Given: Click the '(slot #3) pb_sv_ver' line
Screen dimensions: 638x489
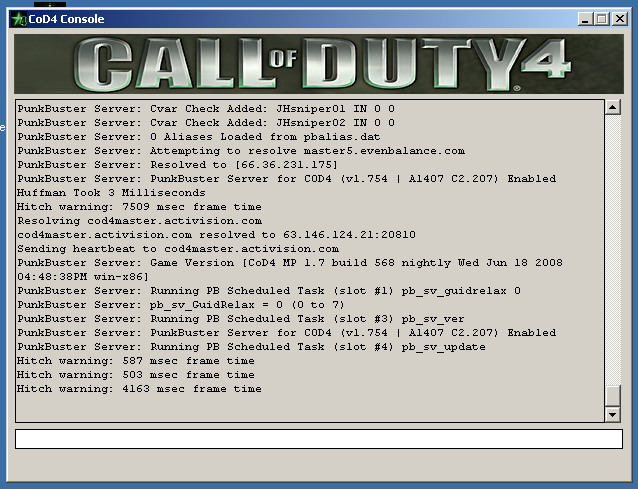Looking at the screenshot, I should point(240,319).
